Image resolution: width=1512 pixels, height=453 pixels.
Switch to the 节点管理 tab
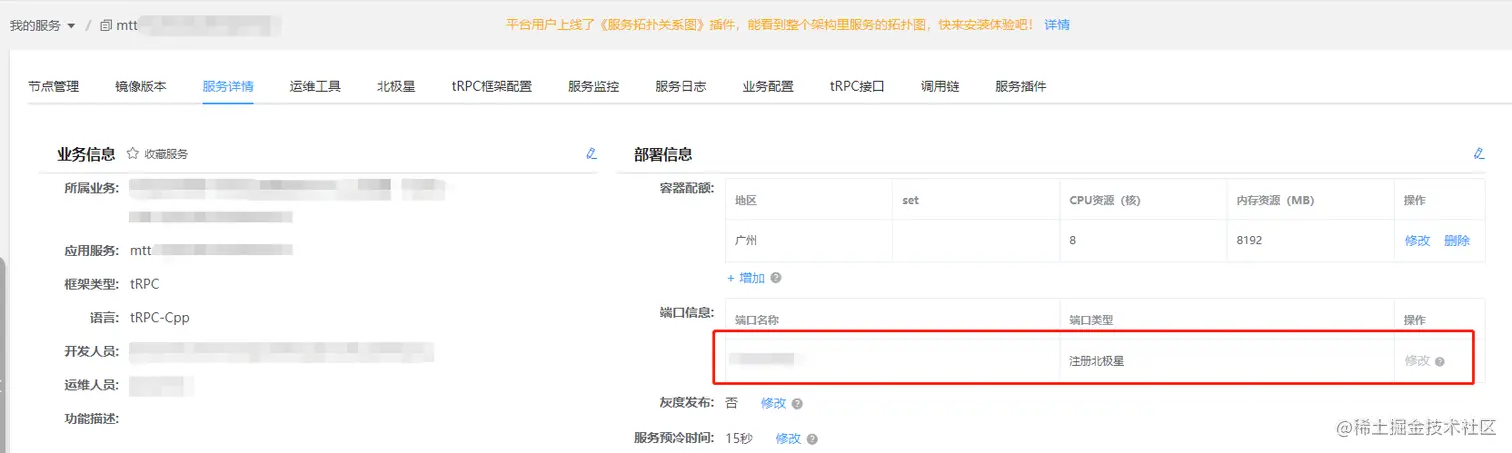[53, 86]
